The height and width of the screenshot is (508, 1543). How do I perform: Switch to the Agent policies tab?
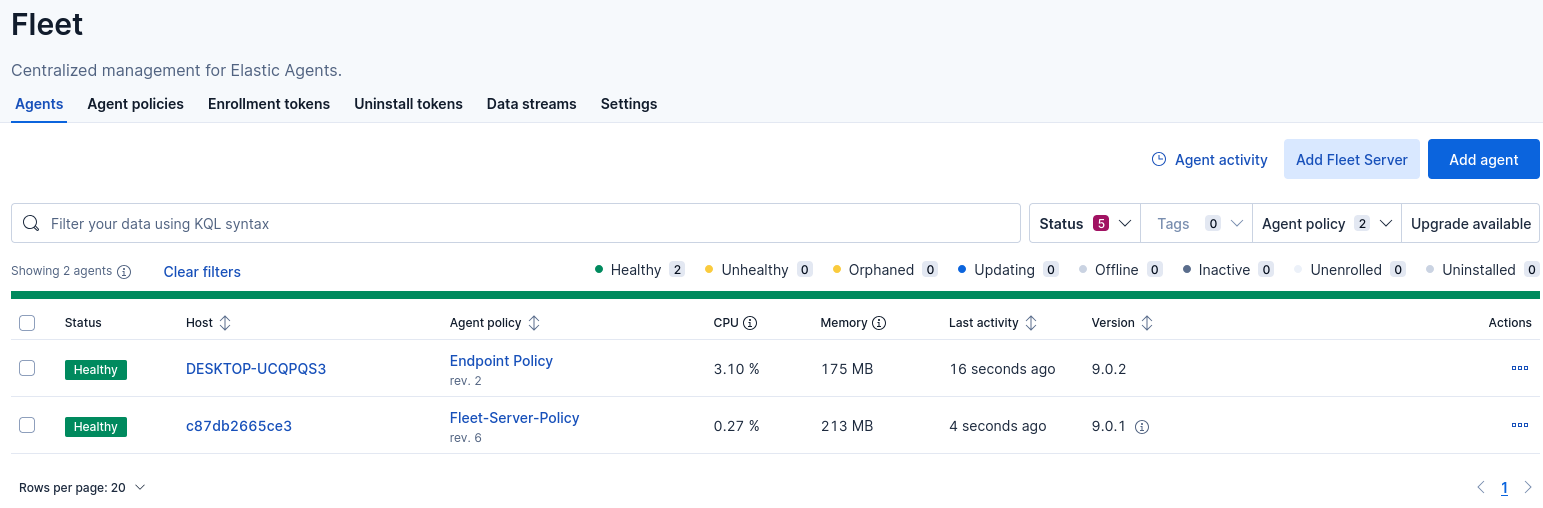click(136, 104)
